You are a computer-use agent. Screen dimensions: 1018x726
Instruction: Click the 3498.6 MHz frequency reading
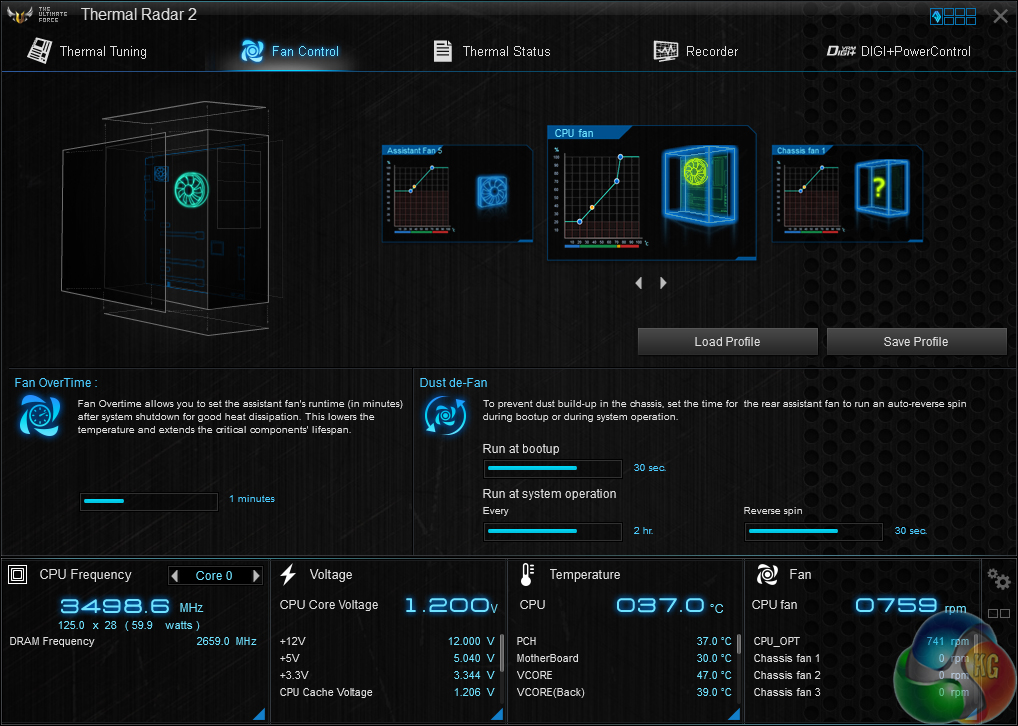coord(132,607)
